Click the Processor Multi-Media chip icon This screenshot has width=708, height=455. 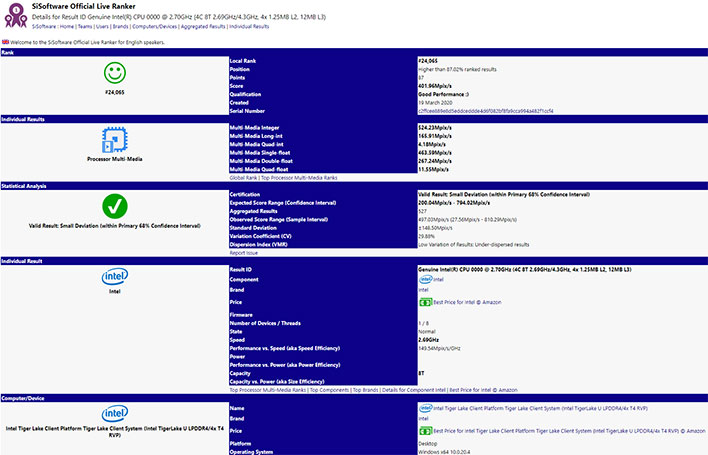point(114,139)
